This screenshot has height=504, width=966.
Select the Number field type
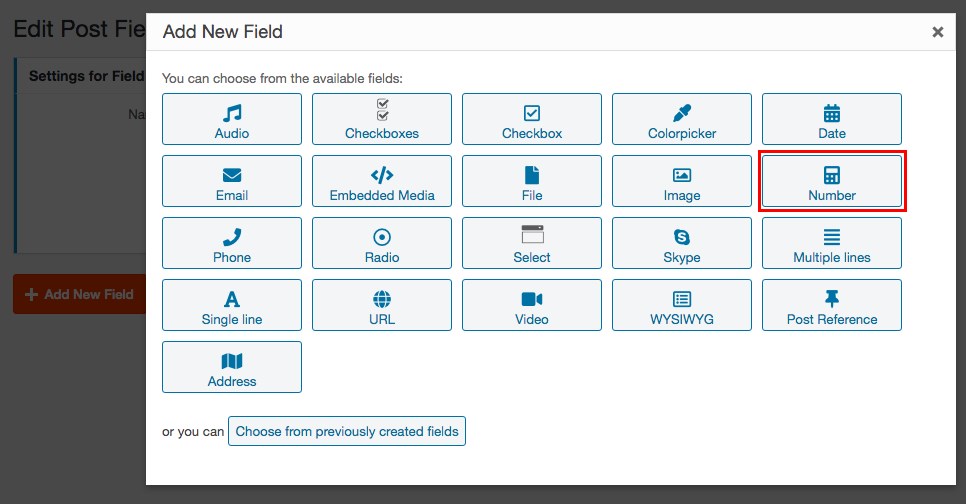(832, 181)
